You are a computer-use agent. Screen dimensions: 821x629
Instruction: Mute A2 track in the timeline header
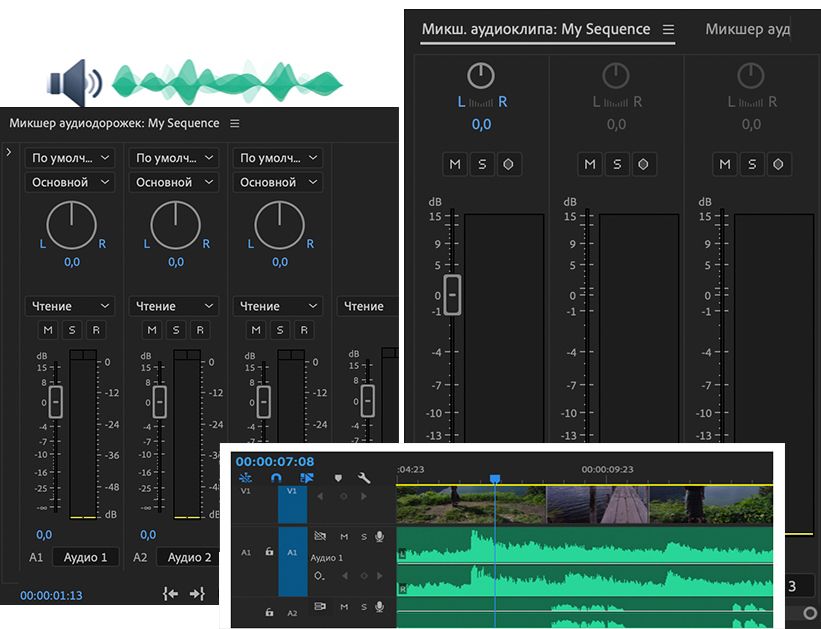(x=344, y=607)
